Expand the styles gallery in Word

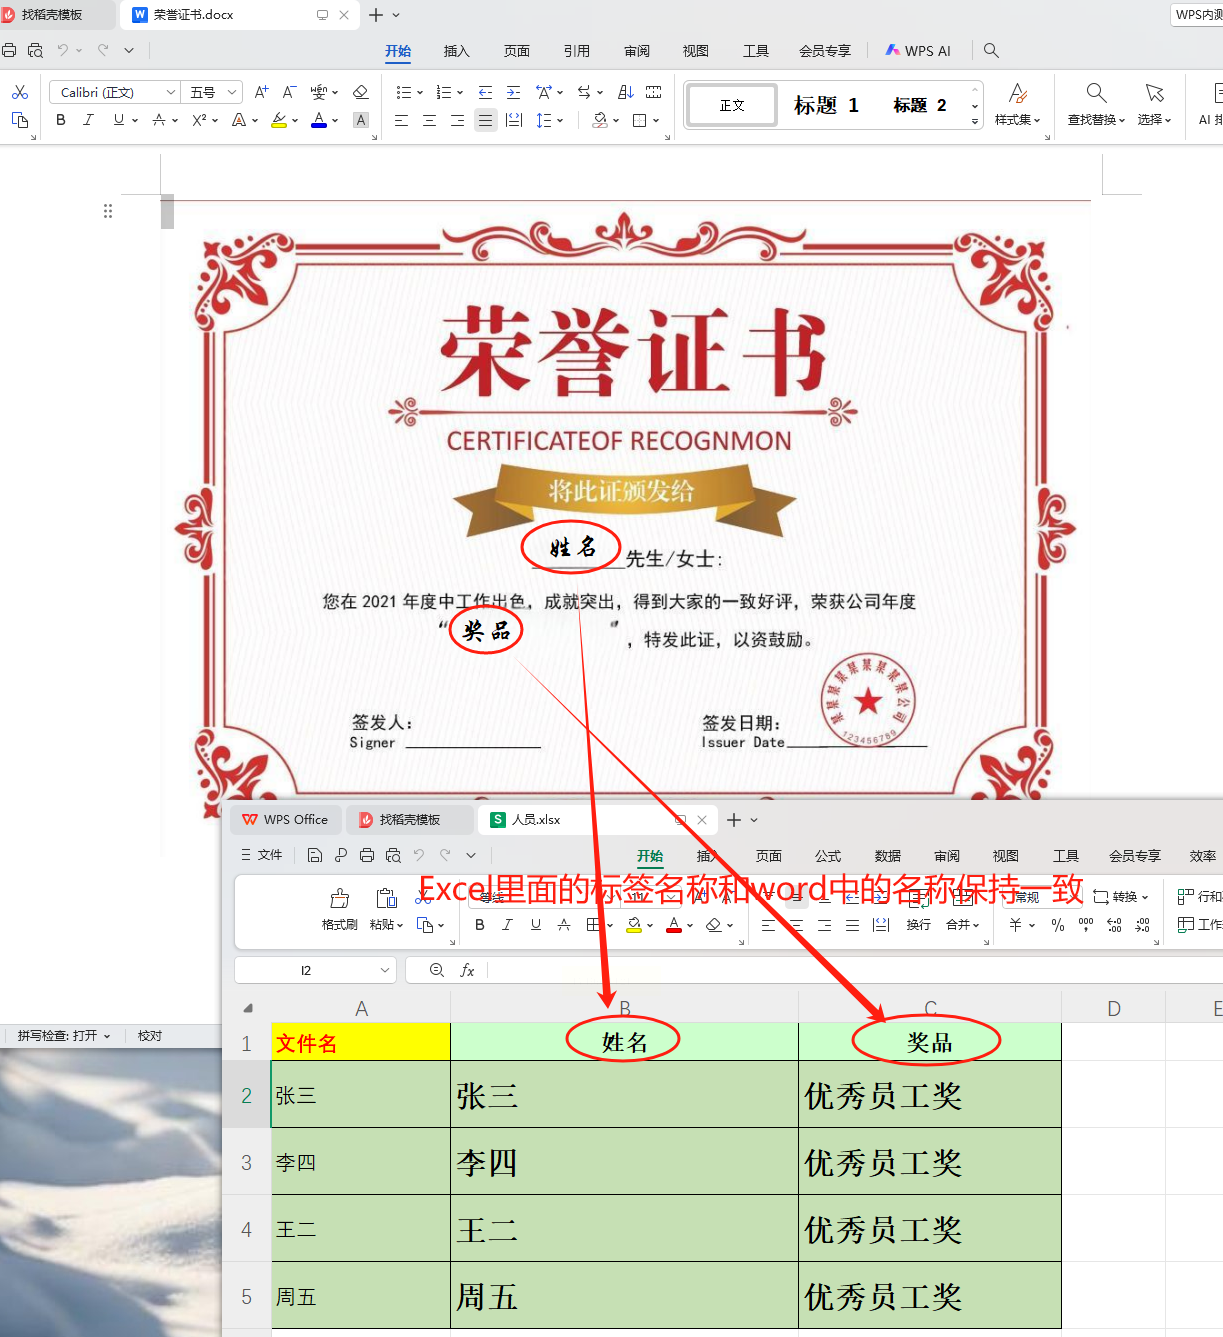[975, 121]
